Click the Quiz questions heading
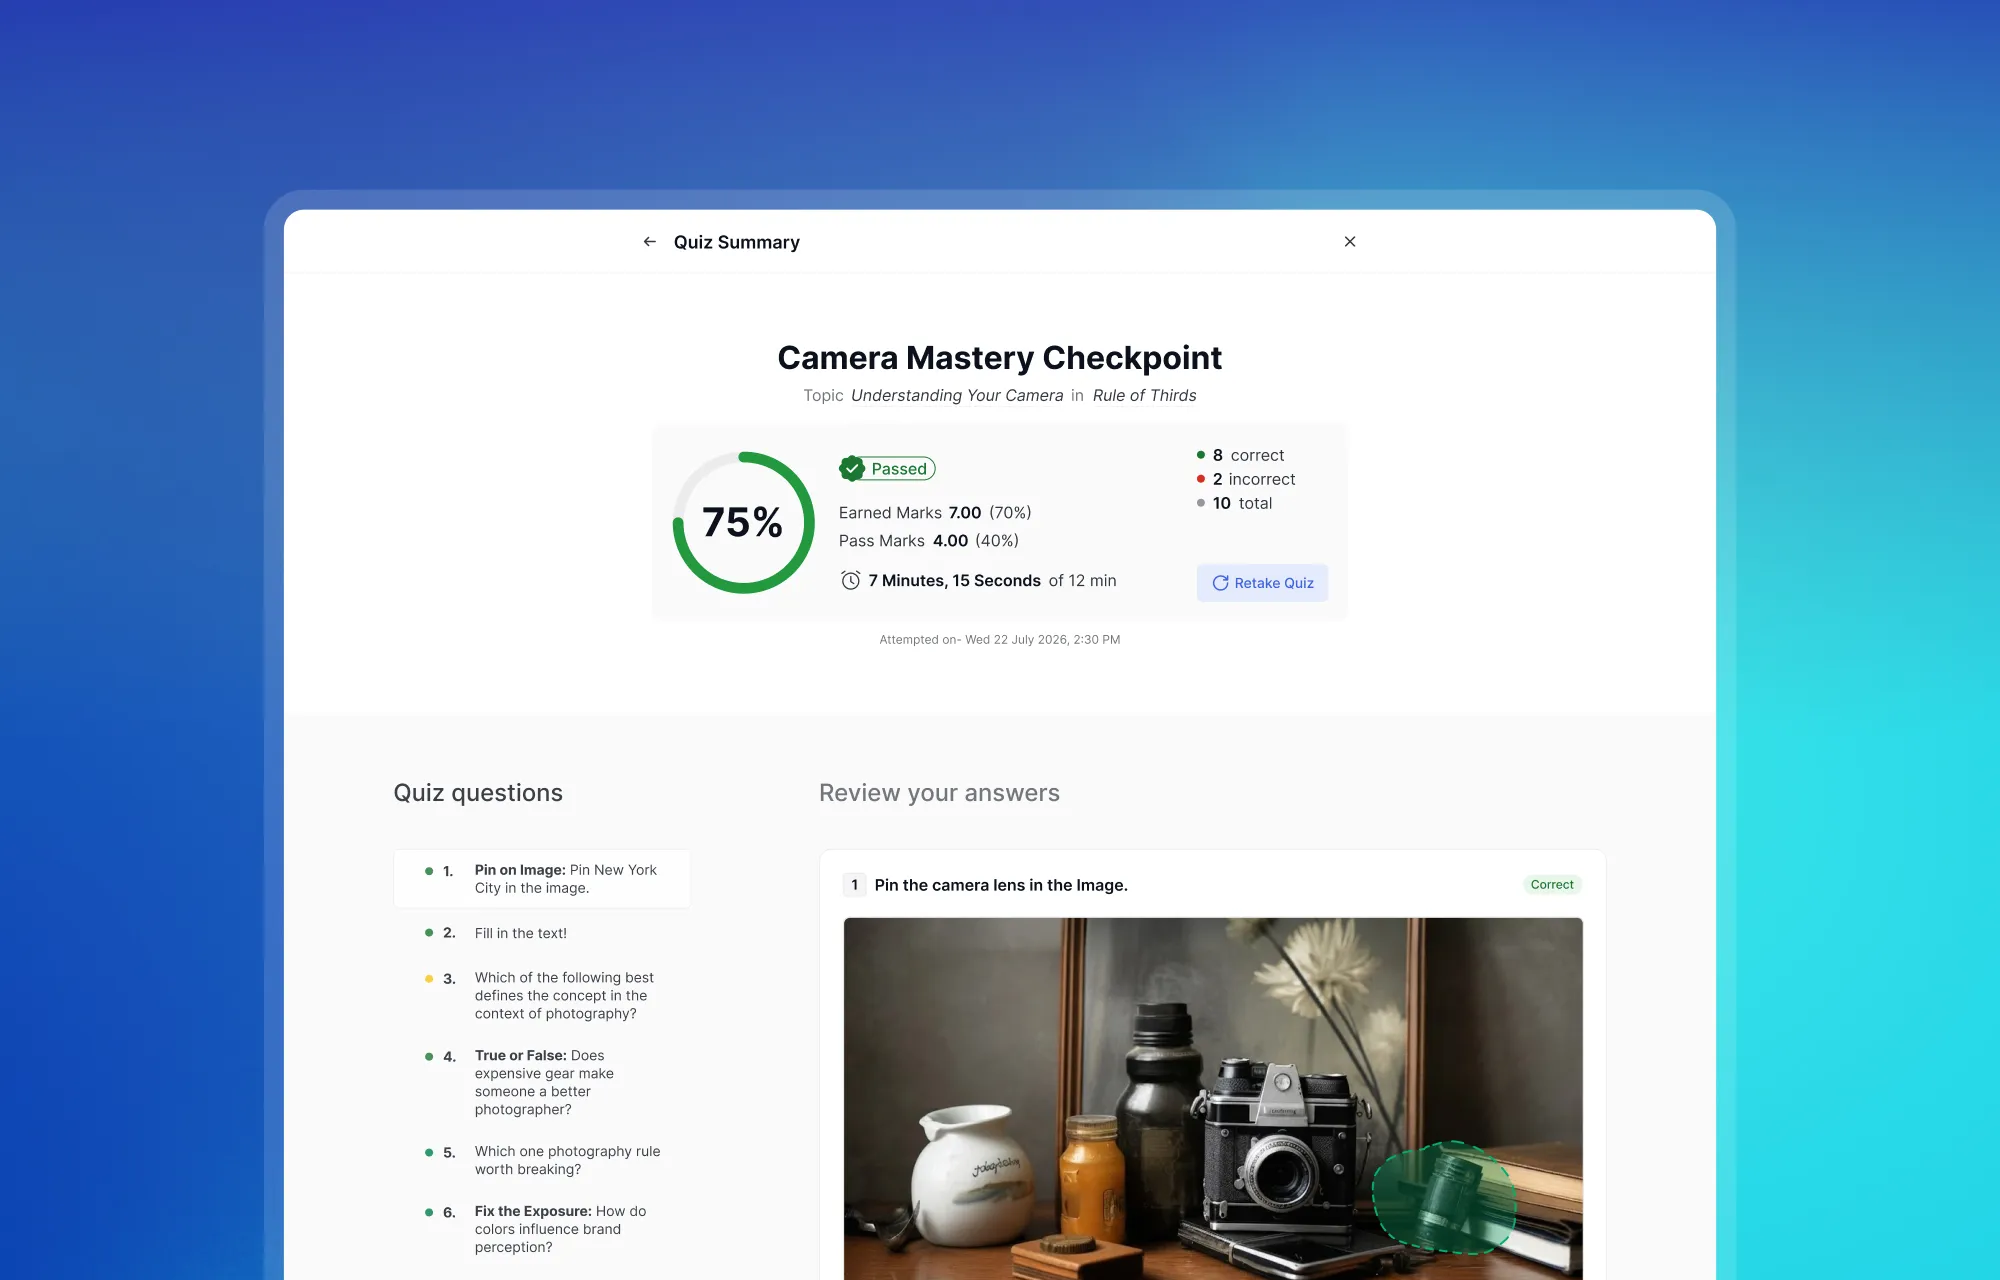 click(x=478, y=793)
